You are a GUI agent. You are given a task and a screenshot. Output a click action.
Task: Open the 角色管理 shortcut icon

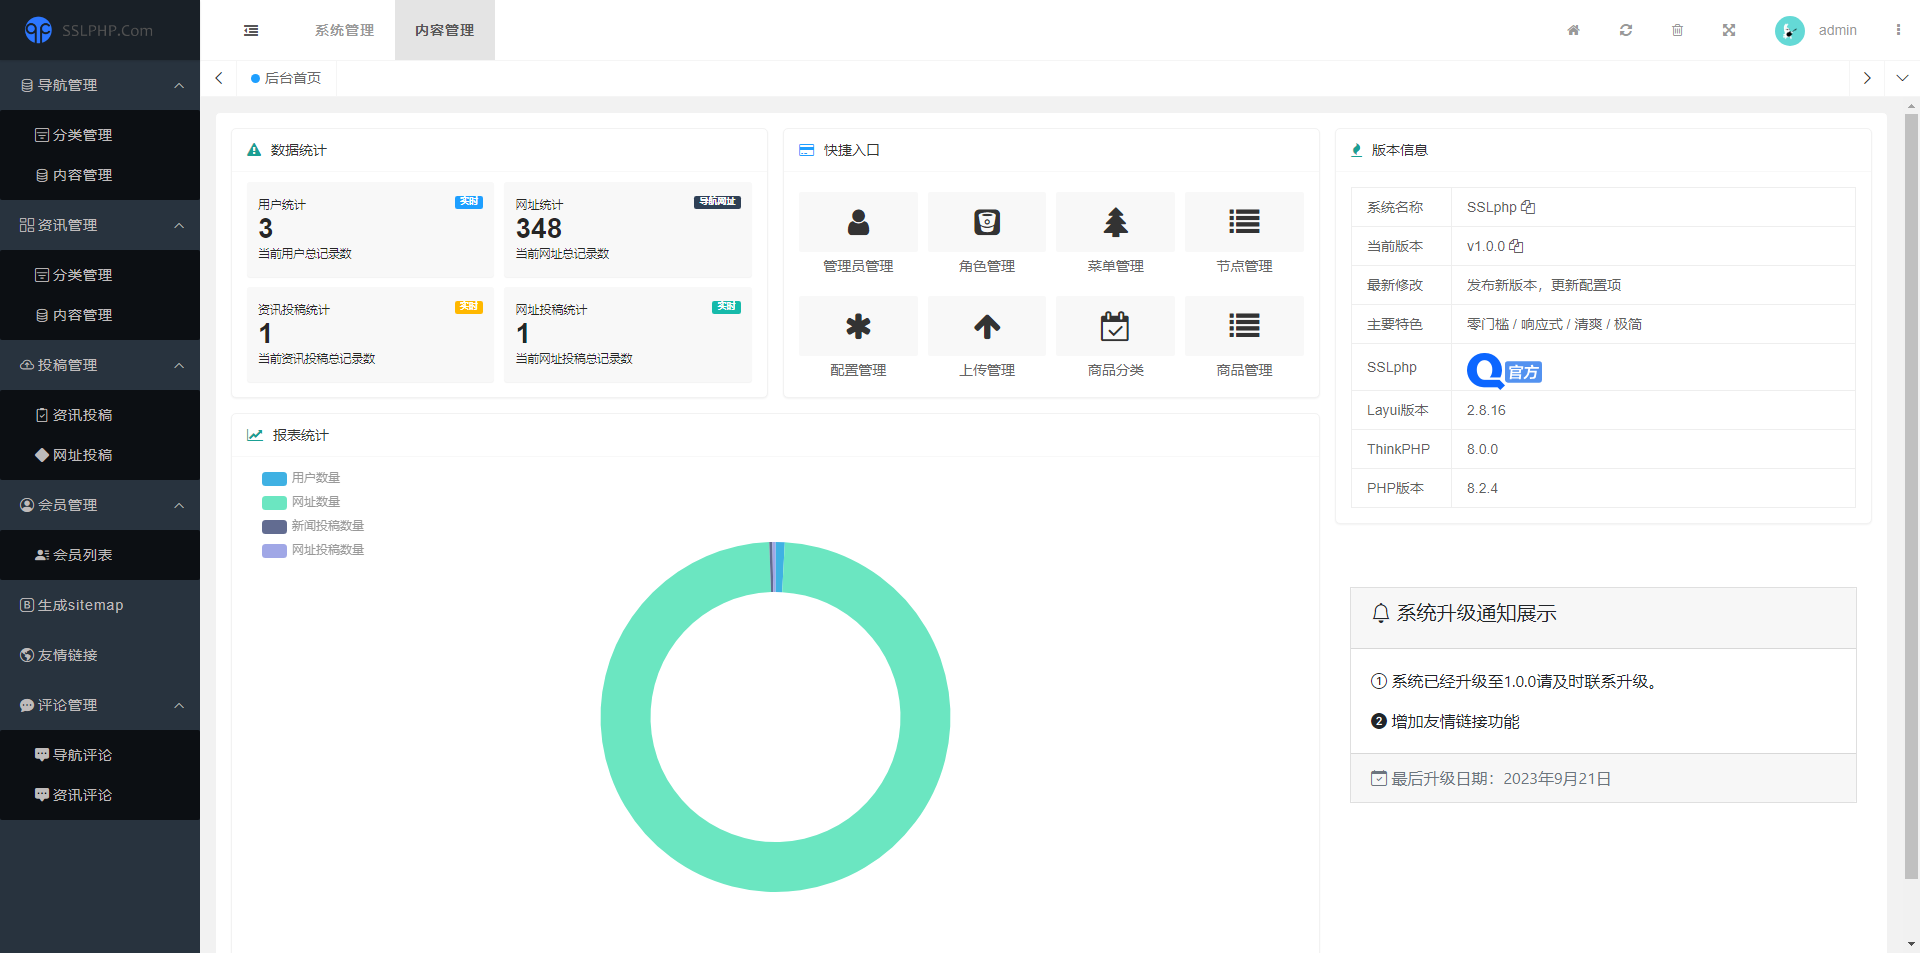(986, 222)
